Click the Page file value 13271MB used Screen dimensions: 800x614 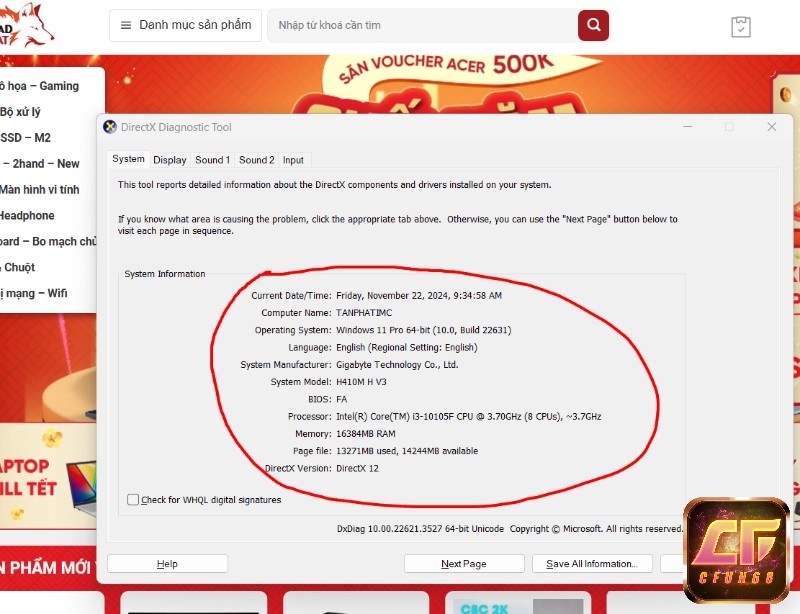coord(407,451)
